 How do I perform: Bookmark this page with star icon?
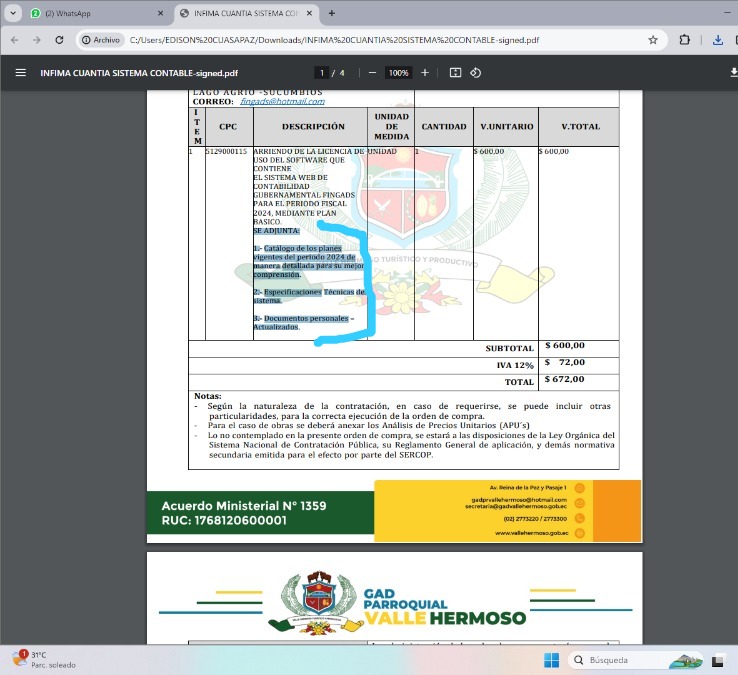click(653, 40)
